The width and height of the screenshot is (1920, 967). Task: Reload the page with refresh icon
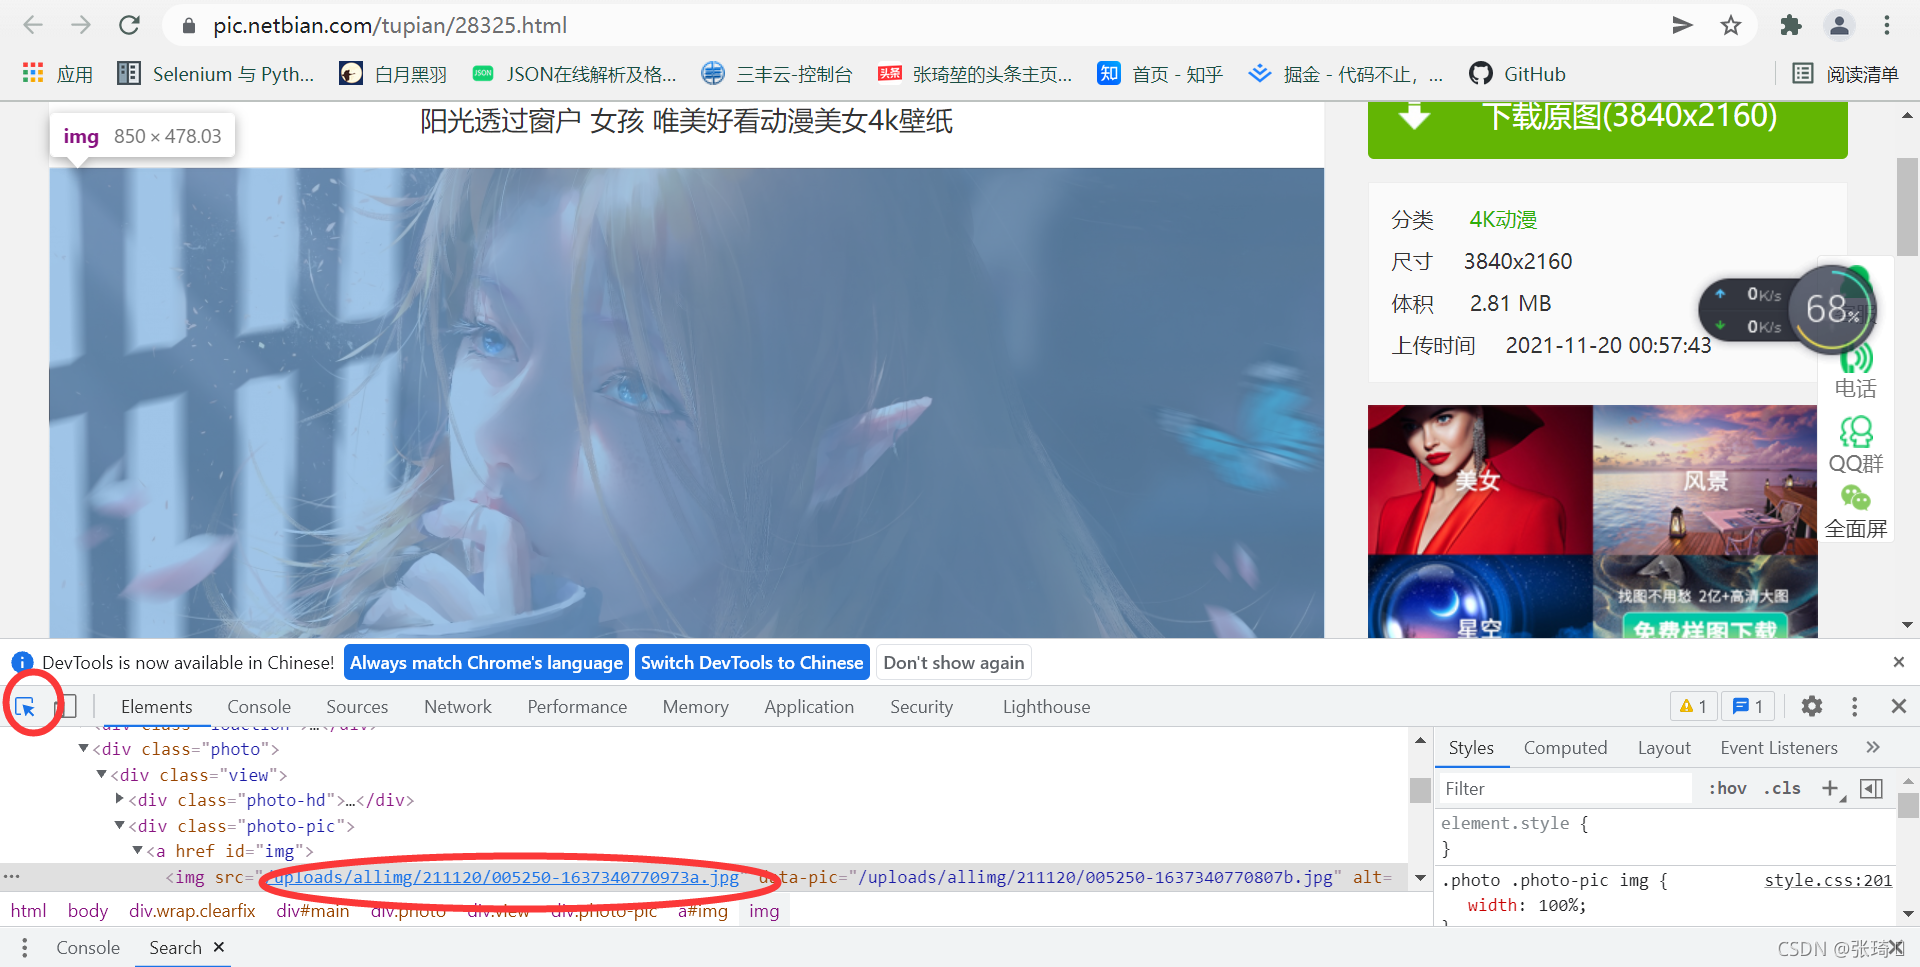pos(129,25)
